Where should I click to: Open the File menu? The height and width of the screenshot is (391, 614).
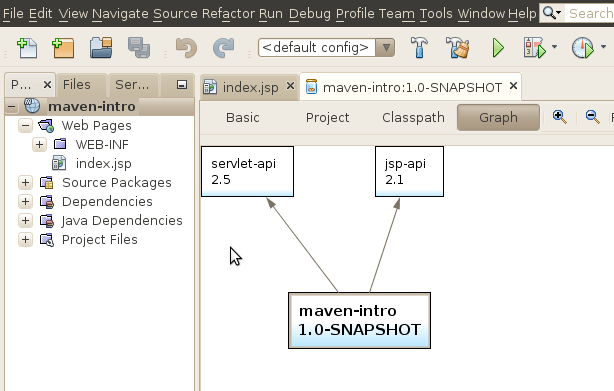pos(13,13)
